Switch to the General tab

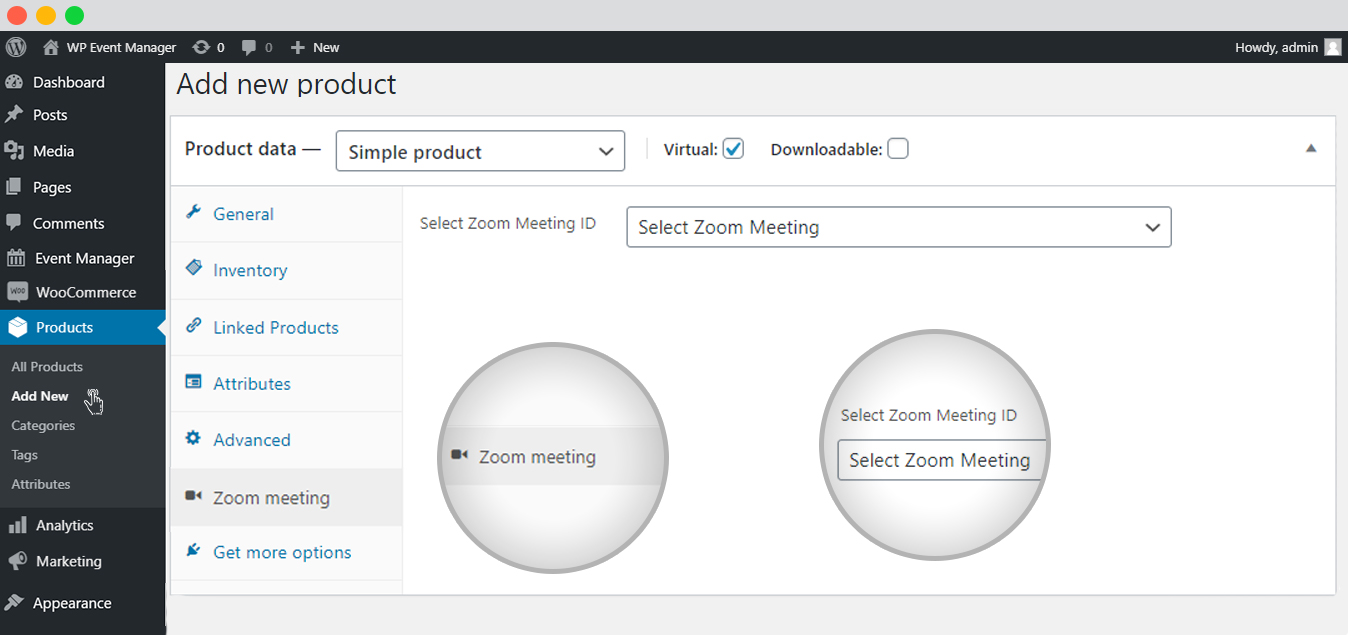coord(286,214)
